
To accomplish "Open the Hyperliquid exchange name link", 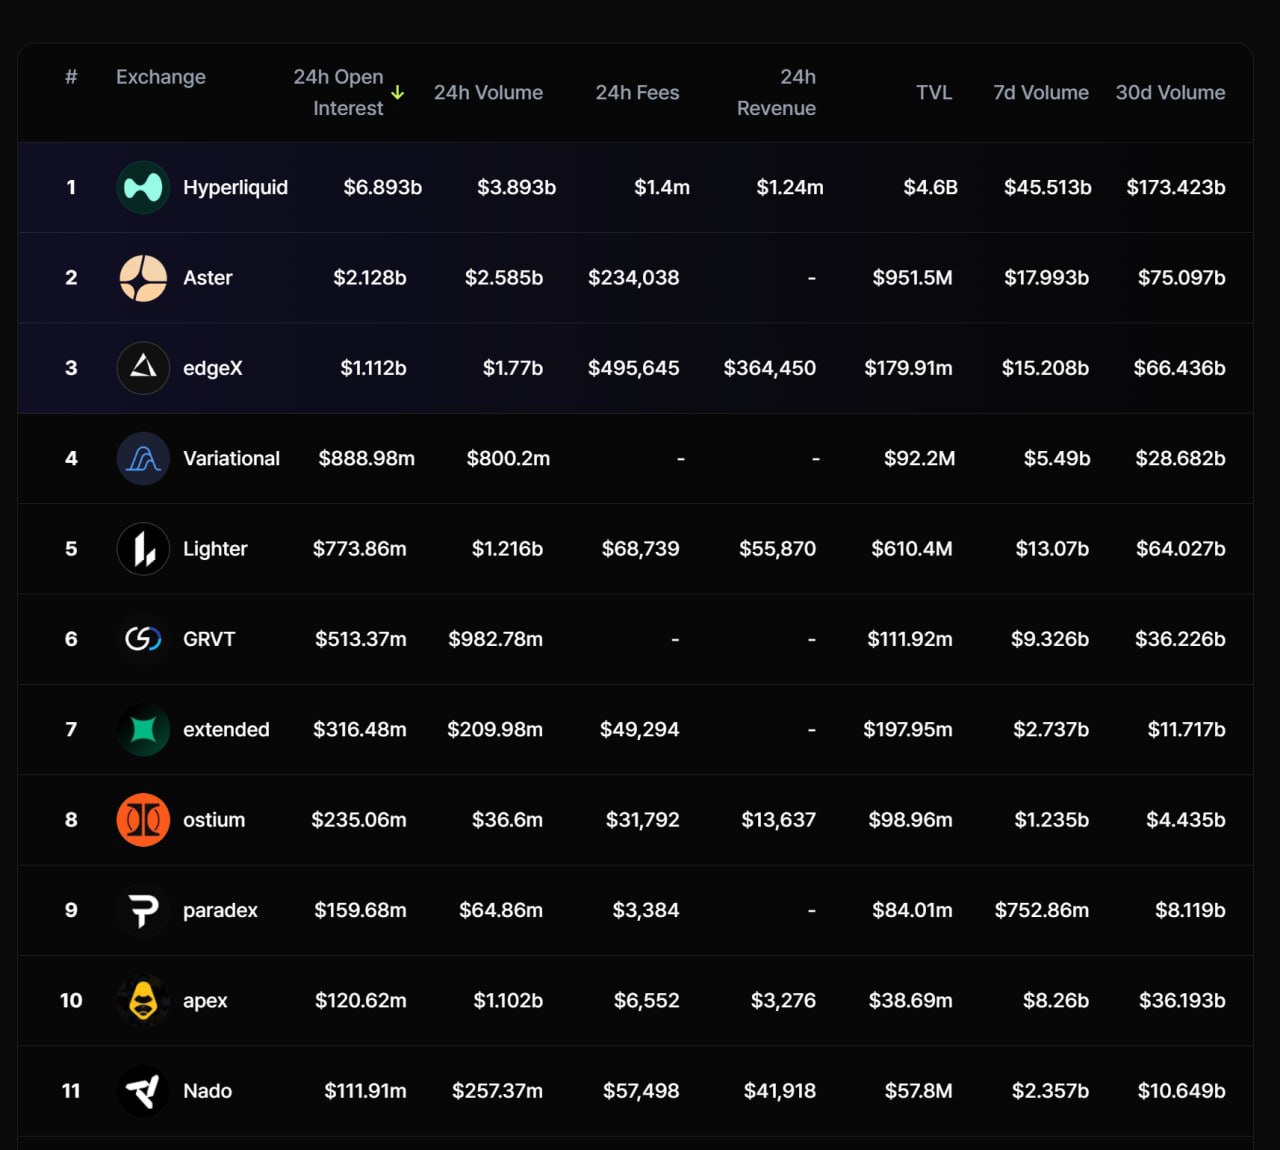I will (235, 187).
